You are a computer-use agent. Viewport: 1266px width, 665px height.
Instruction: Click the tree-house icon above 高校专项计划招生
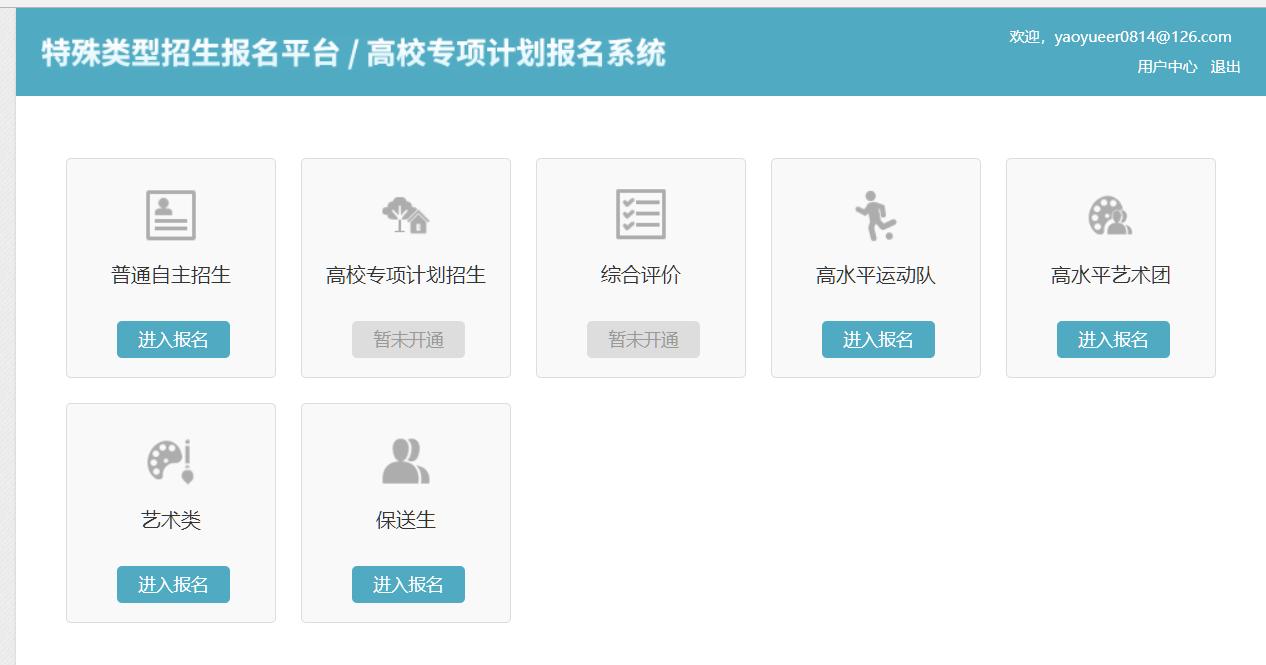(406, 213)
